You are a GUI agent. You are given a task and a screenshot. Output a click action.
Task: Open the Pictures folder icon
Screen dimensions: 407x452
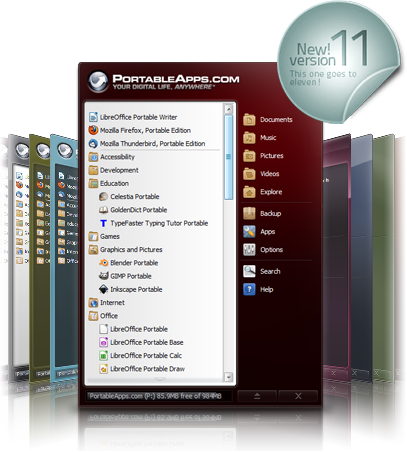pyautogui.click(x=249, y=156)
